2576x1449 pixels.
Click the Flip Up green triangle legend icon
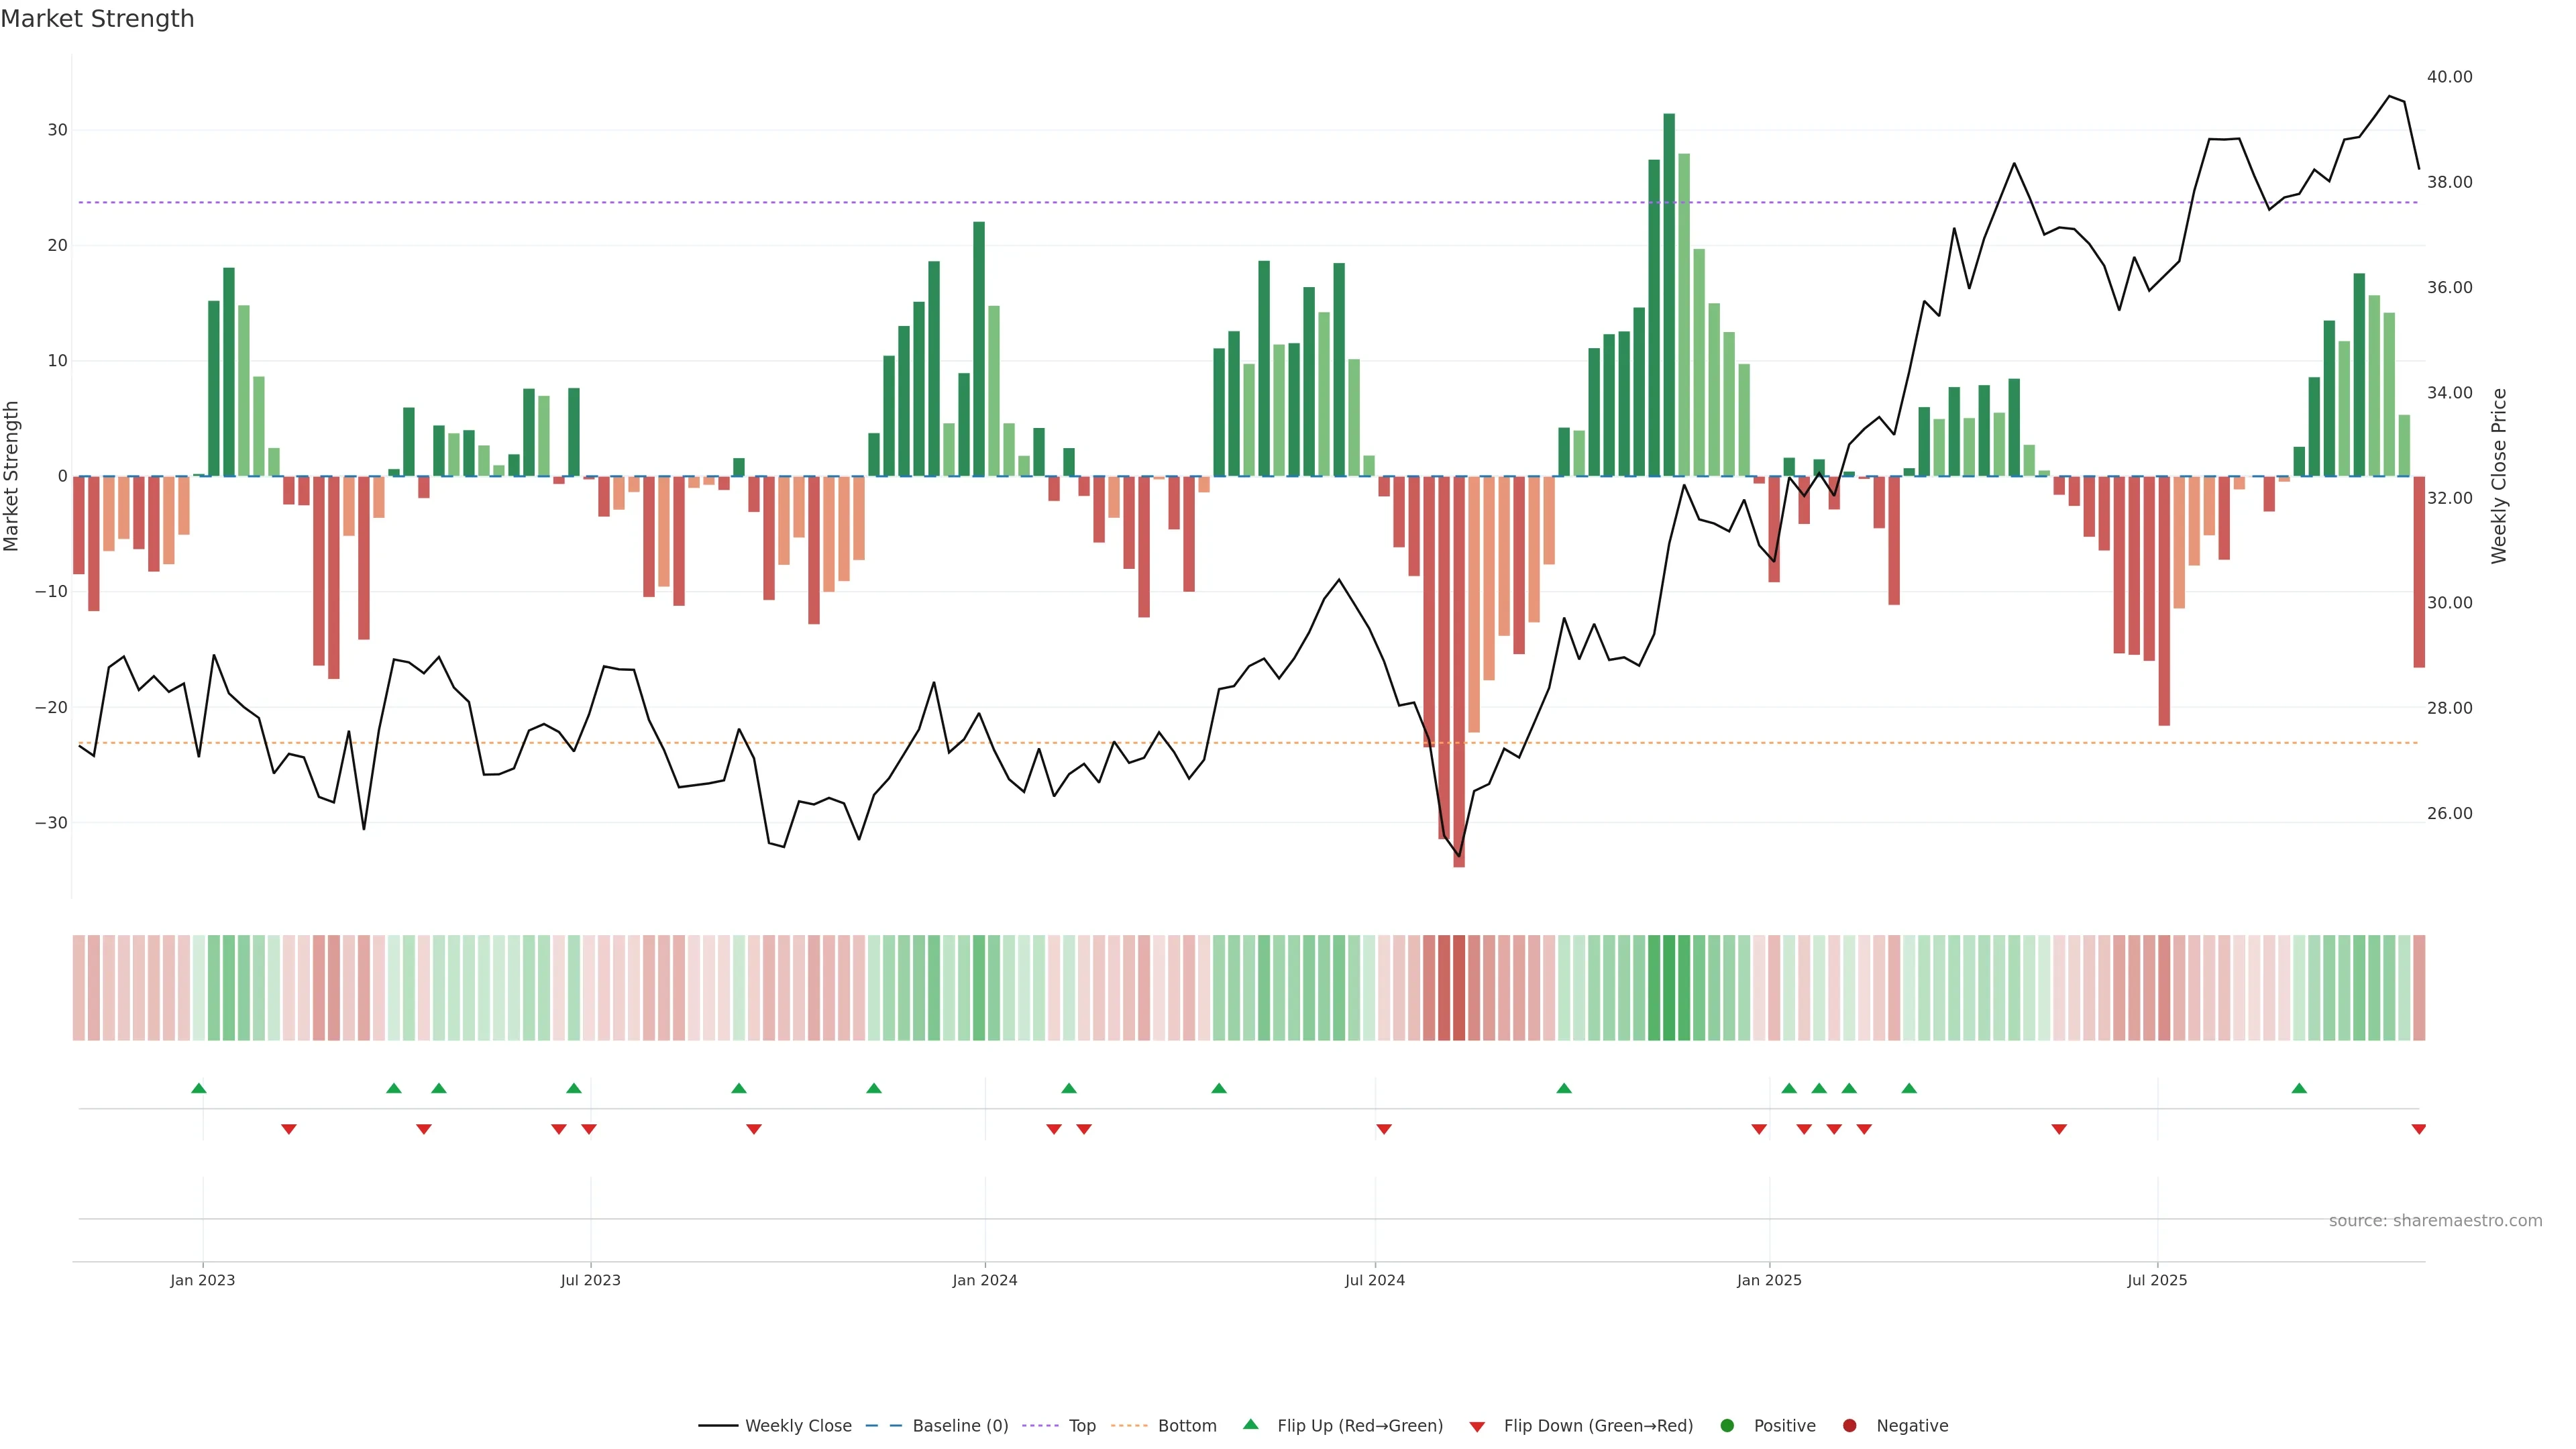coord(1250,1424)
